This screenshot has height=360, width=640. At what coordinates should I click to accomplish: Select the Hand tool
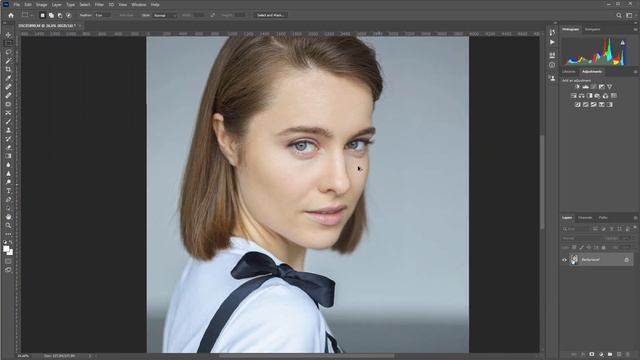pos(8,217)
